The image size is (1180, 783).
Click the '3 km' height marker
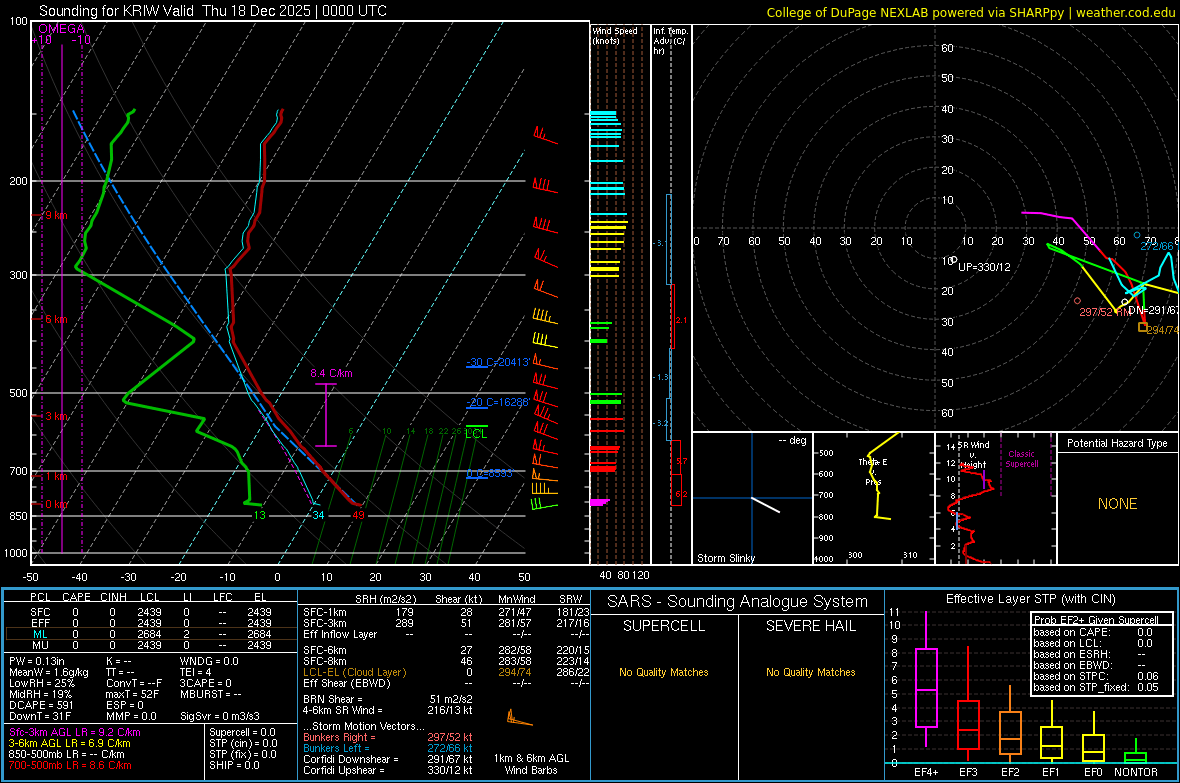pyautogui.click(x=56, y=416)
